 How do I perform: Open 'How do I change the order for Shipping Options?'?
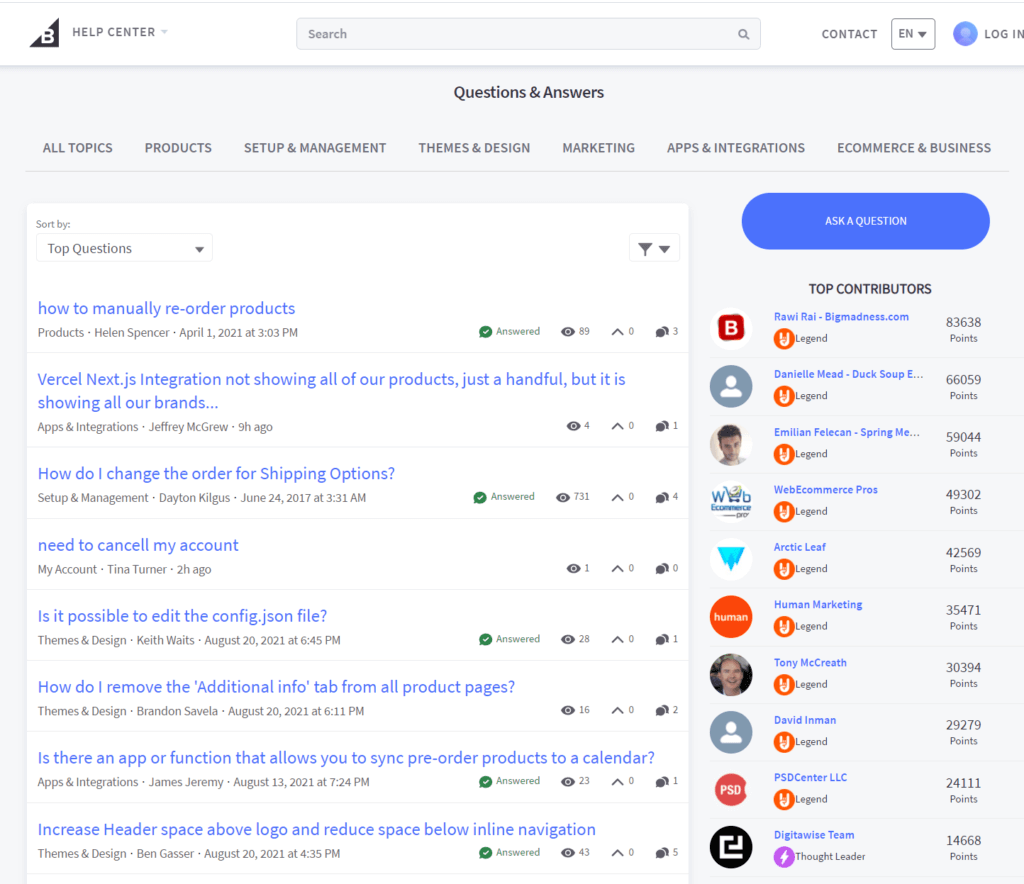point(216,473)
